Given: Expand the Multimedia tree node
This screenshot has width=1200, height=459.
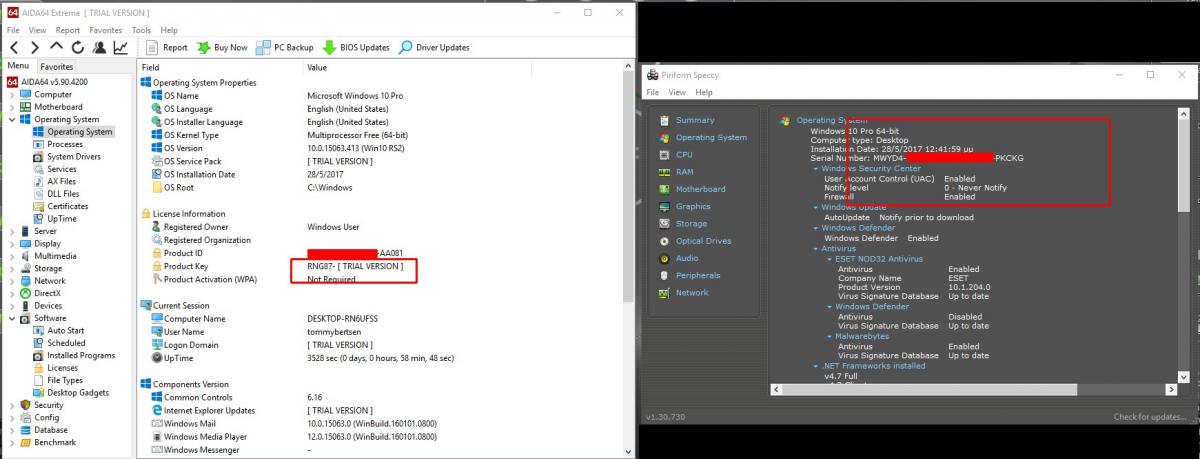Looking at the screenshot, I should coord(12,256).
